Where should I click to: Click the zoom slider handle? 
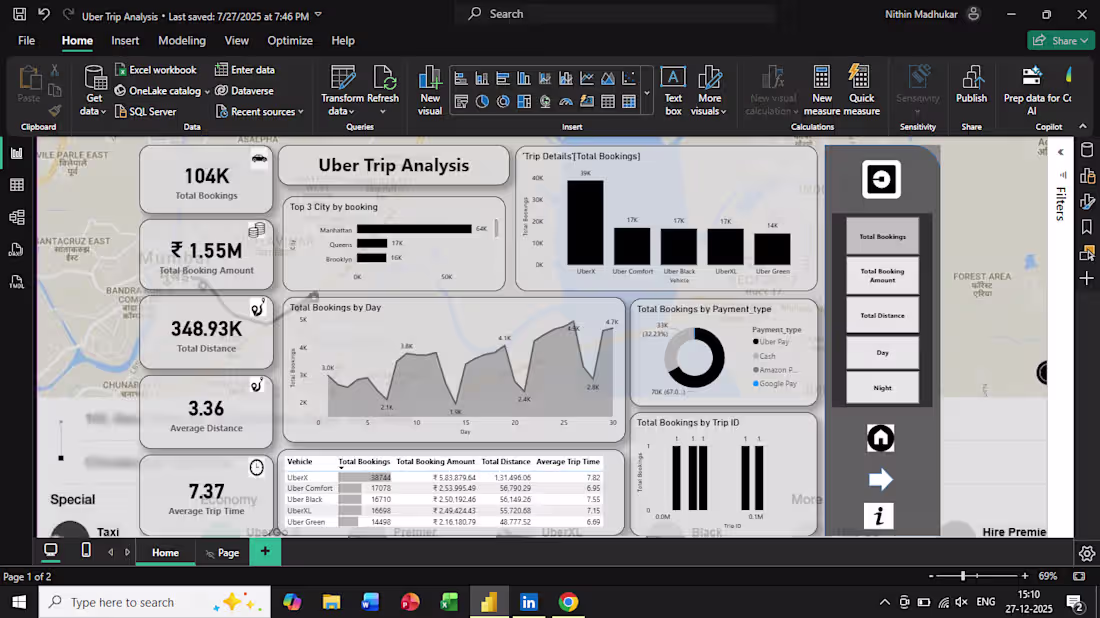(x=963, y=576)
